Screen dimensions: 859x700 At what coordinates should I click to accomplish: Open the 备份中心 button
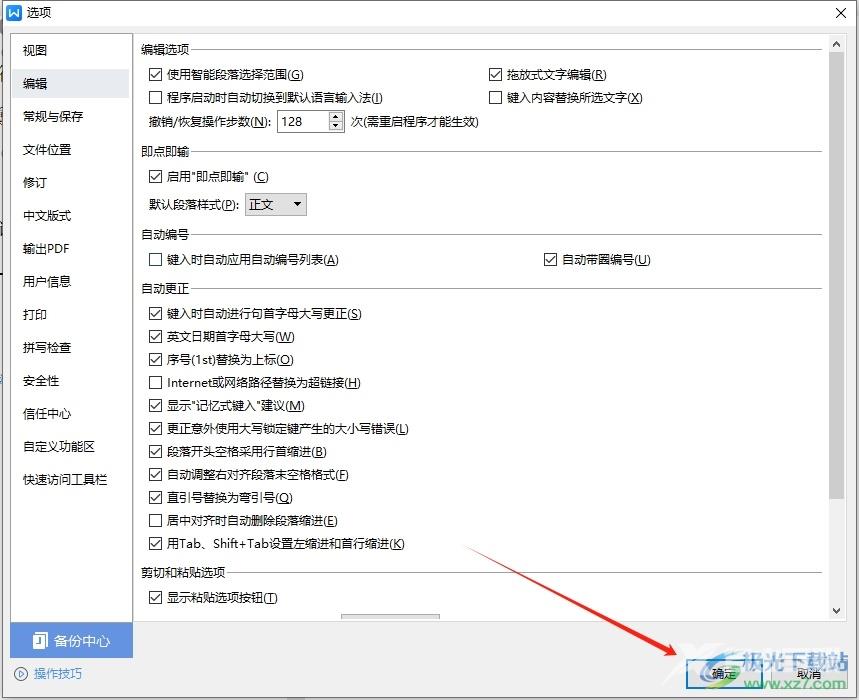[x=71, y=640]
